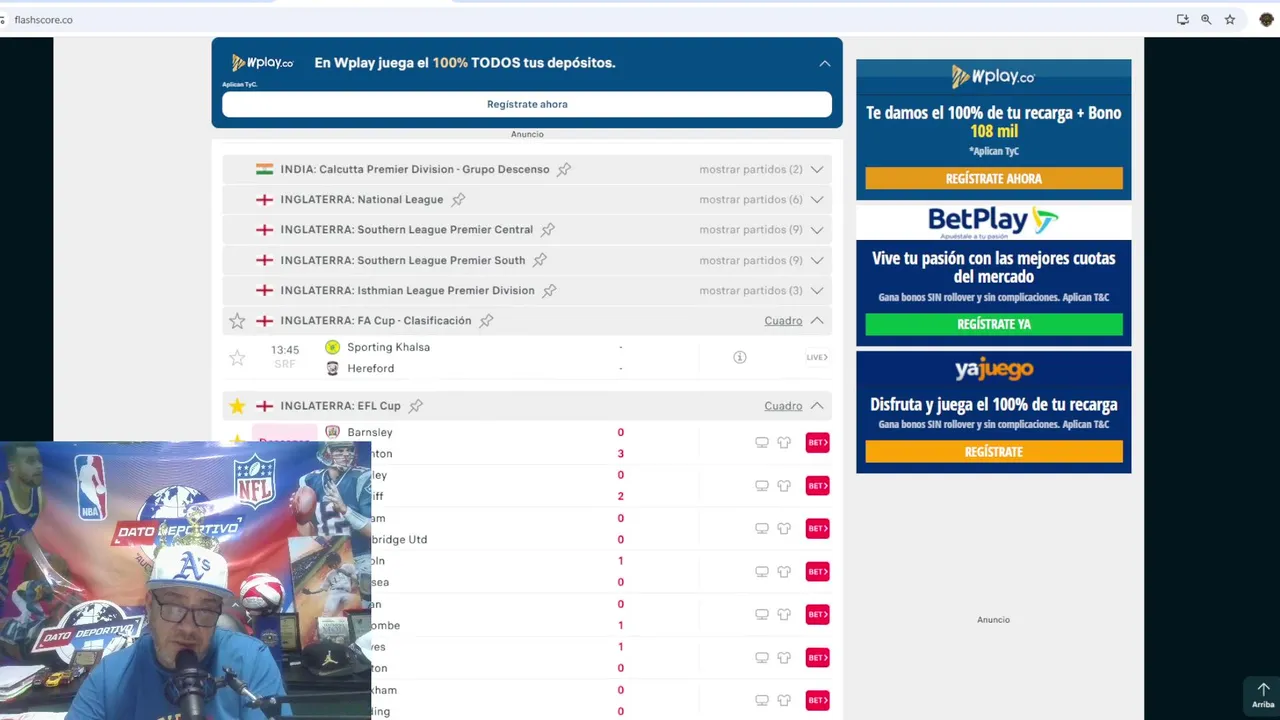Click the streamer webcam overlay video
This screenshot has height=720, width=1280.
185,581
